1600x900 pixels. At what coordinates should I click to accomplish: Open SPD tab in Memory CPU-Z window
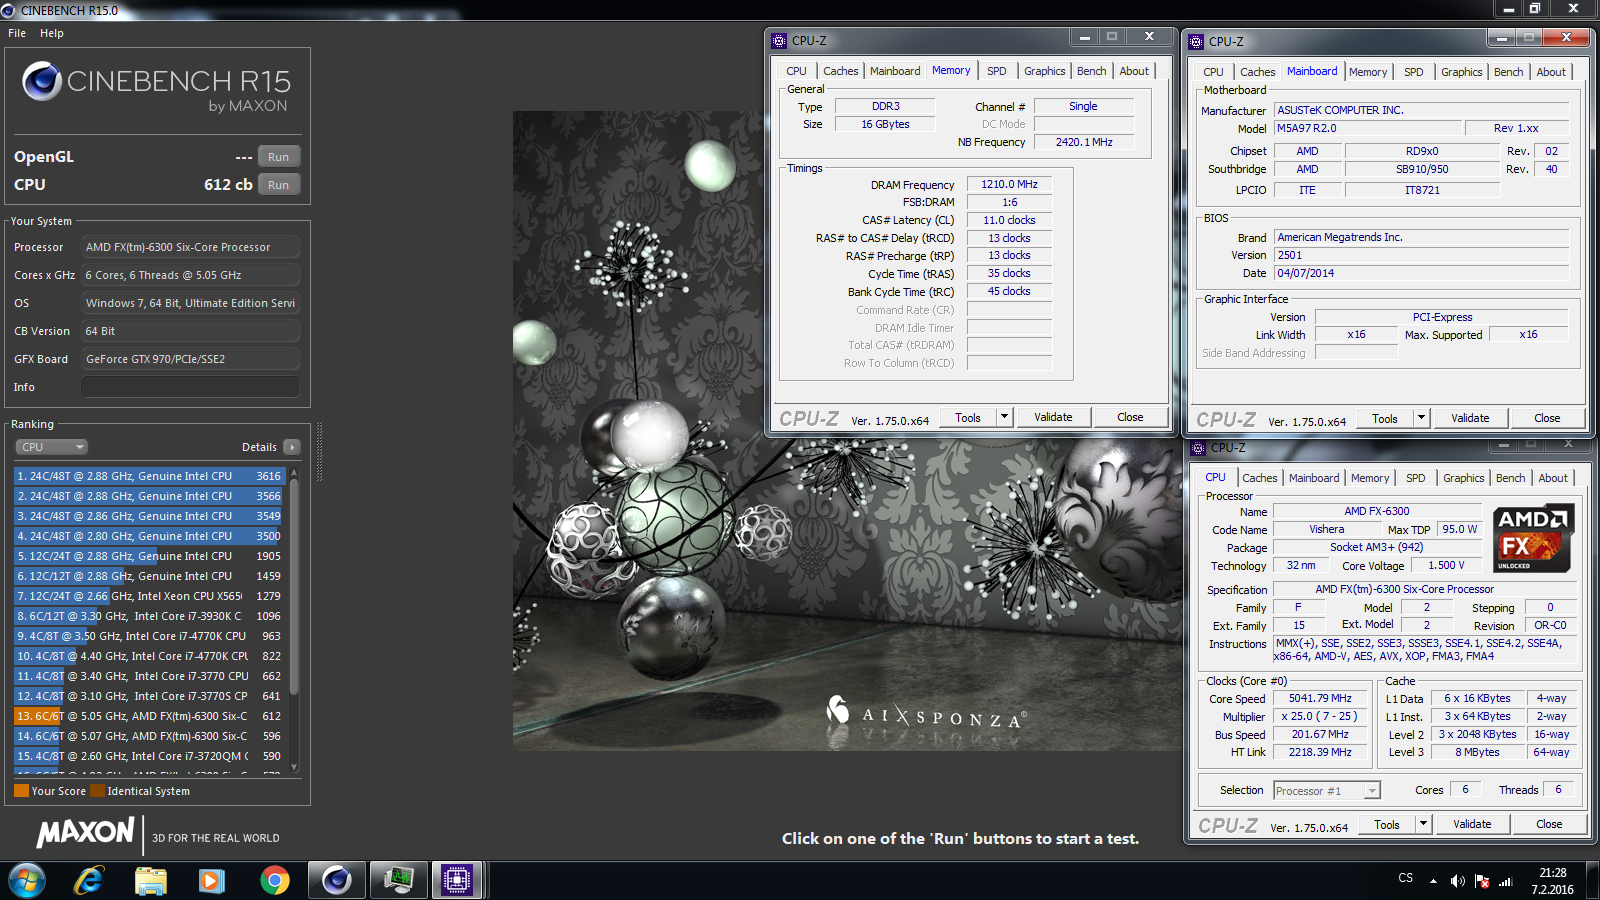point(997,71)
